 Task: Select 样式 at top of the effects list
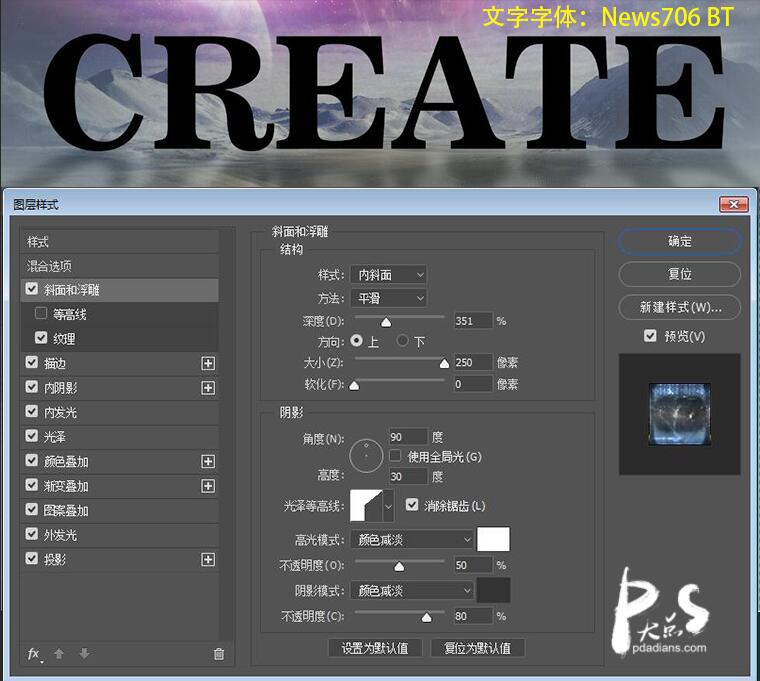point(120,241)
